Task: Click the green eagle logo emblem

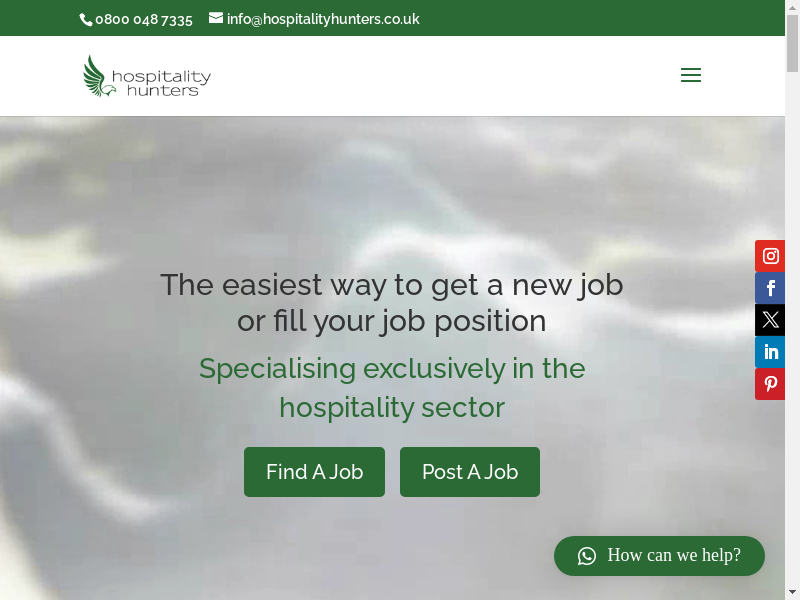Action: 98,76
